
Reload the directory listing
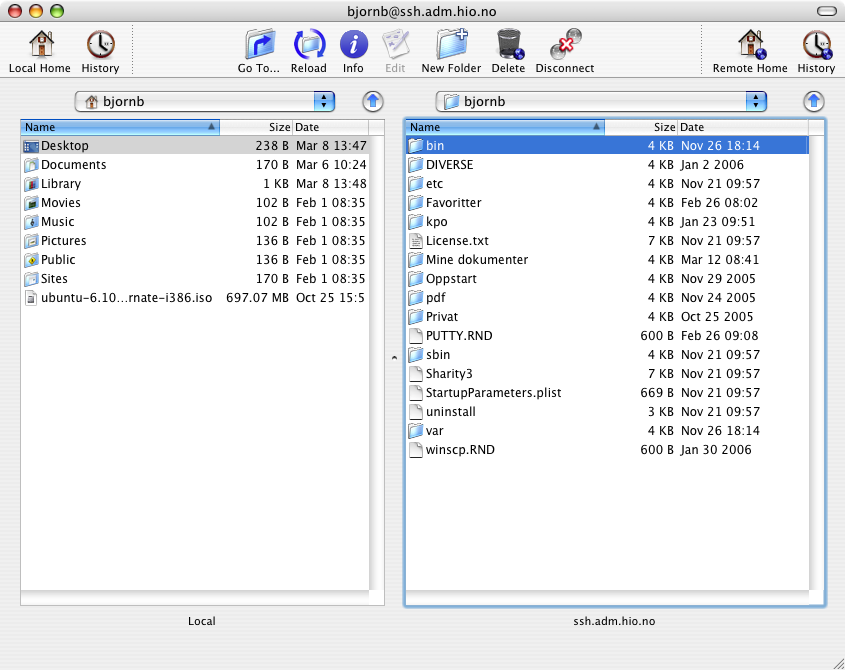309,44
